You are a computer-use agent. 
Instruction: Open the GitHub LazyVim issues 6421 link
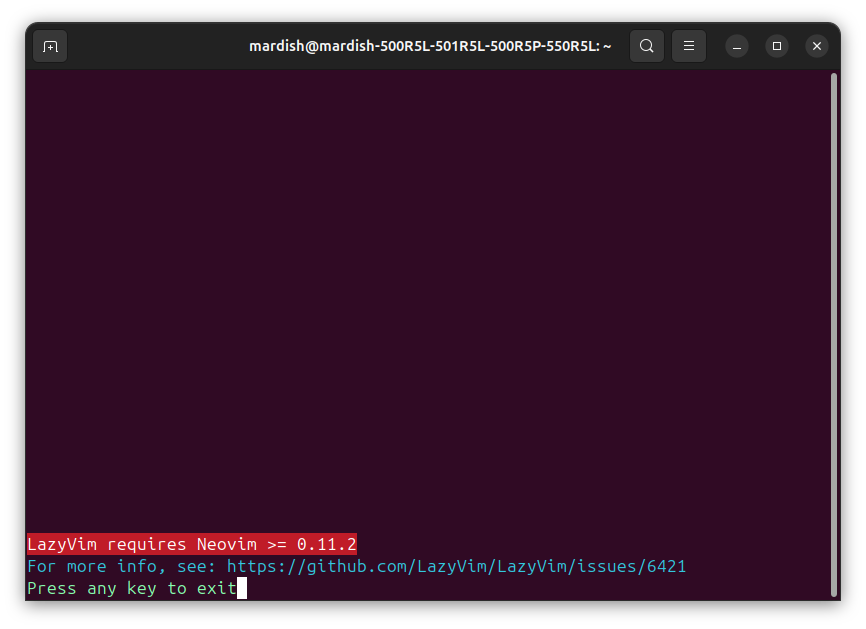click(x=456, y=567)
